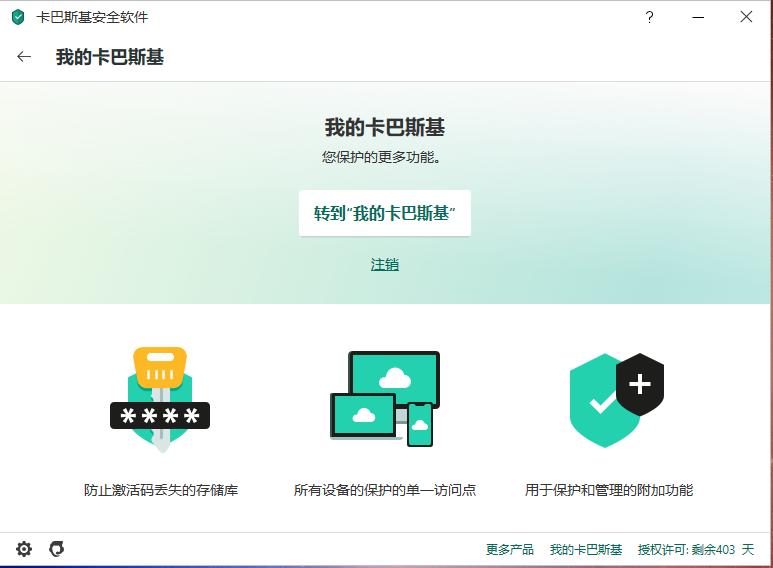Click 授权许可: 剩余403 天 license status
Screen dimensions: 773x568
pos(696,549)
